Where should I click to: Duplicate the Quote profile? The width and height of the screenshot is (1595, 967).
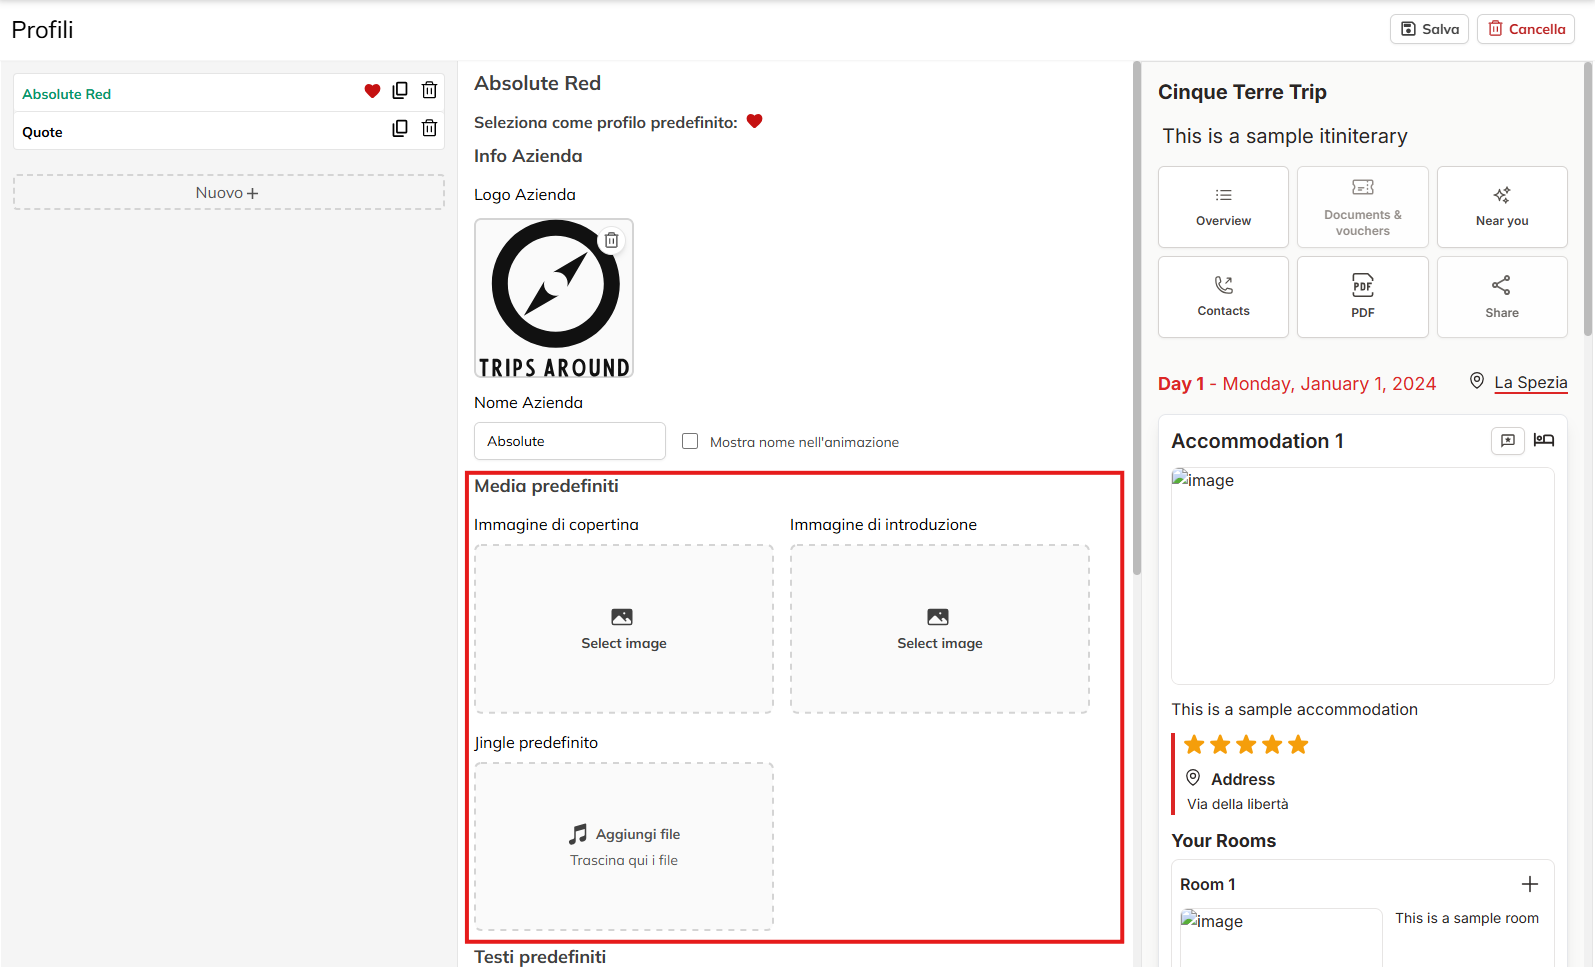tap(400, 129)
